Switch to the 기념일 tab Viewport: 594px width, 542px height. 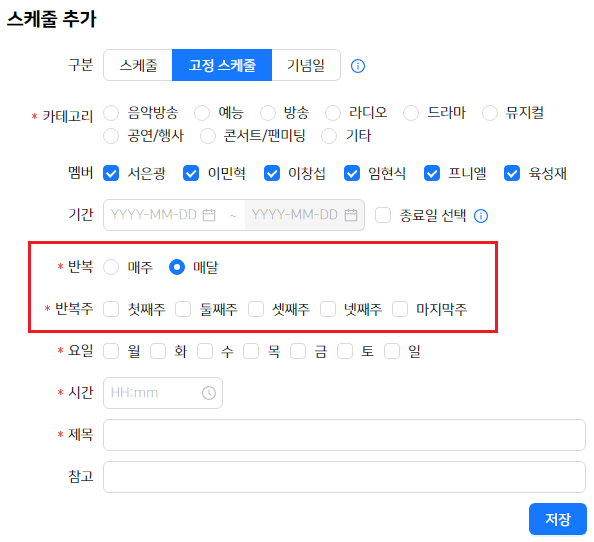[x=306, y=65]
